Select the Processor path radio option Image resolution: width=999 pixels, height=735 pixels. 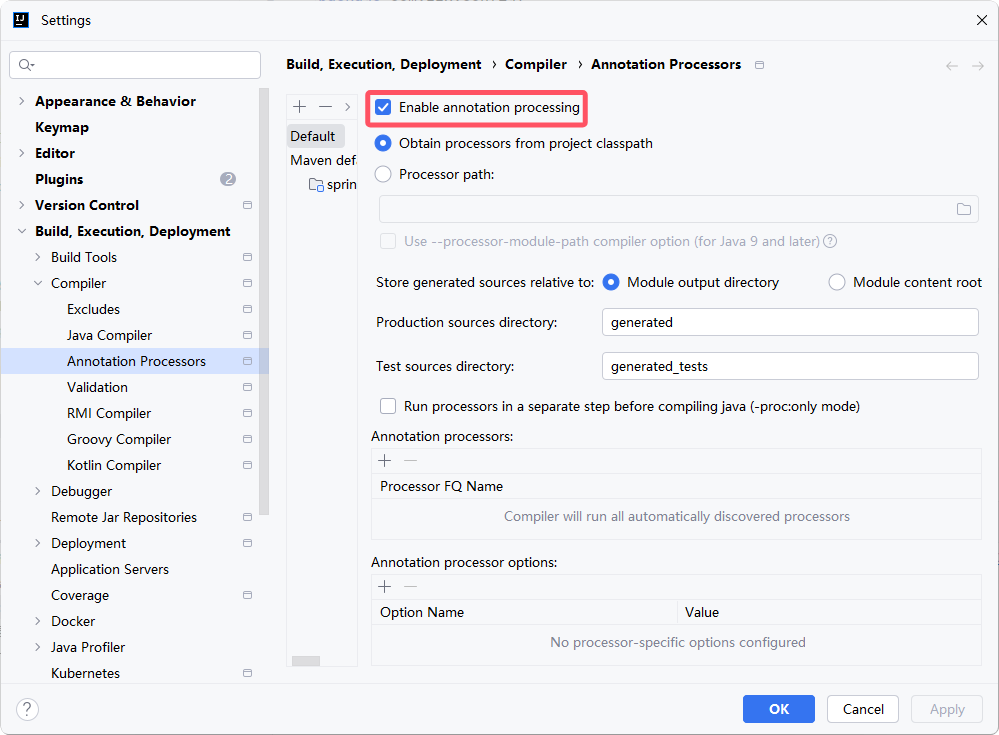tap(383, 175)
